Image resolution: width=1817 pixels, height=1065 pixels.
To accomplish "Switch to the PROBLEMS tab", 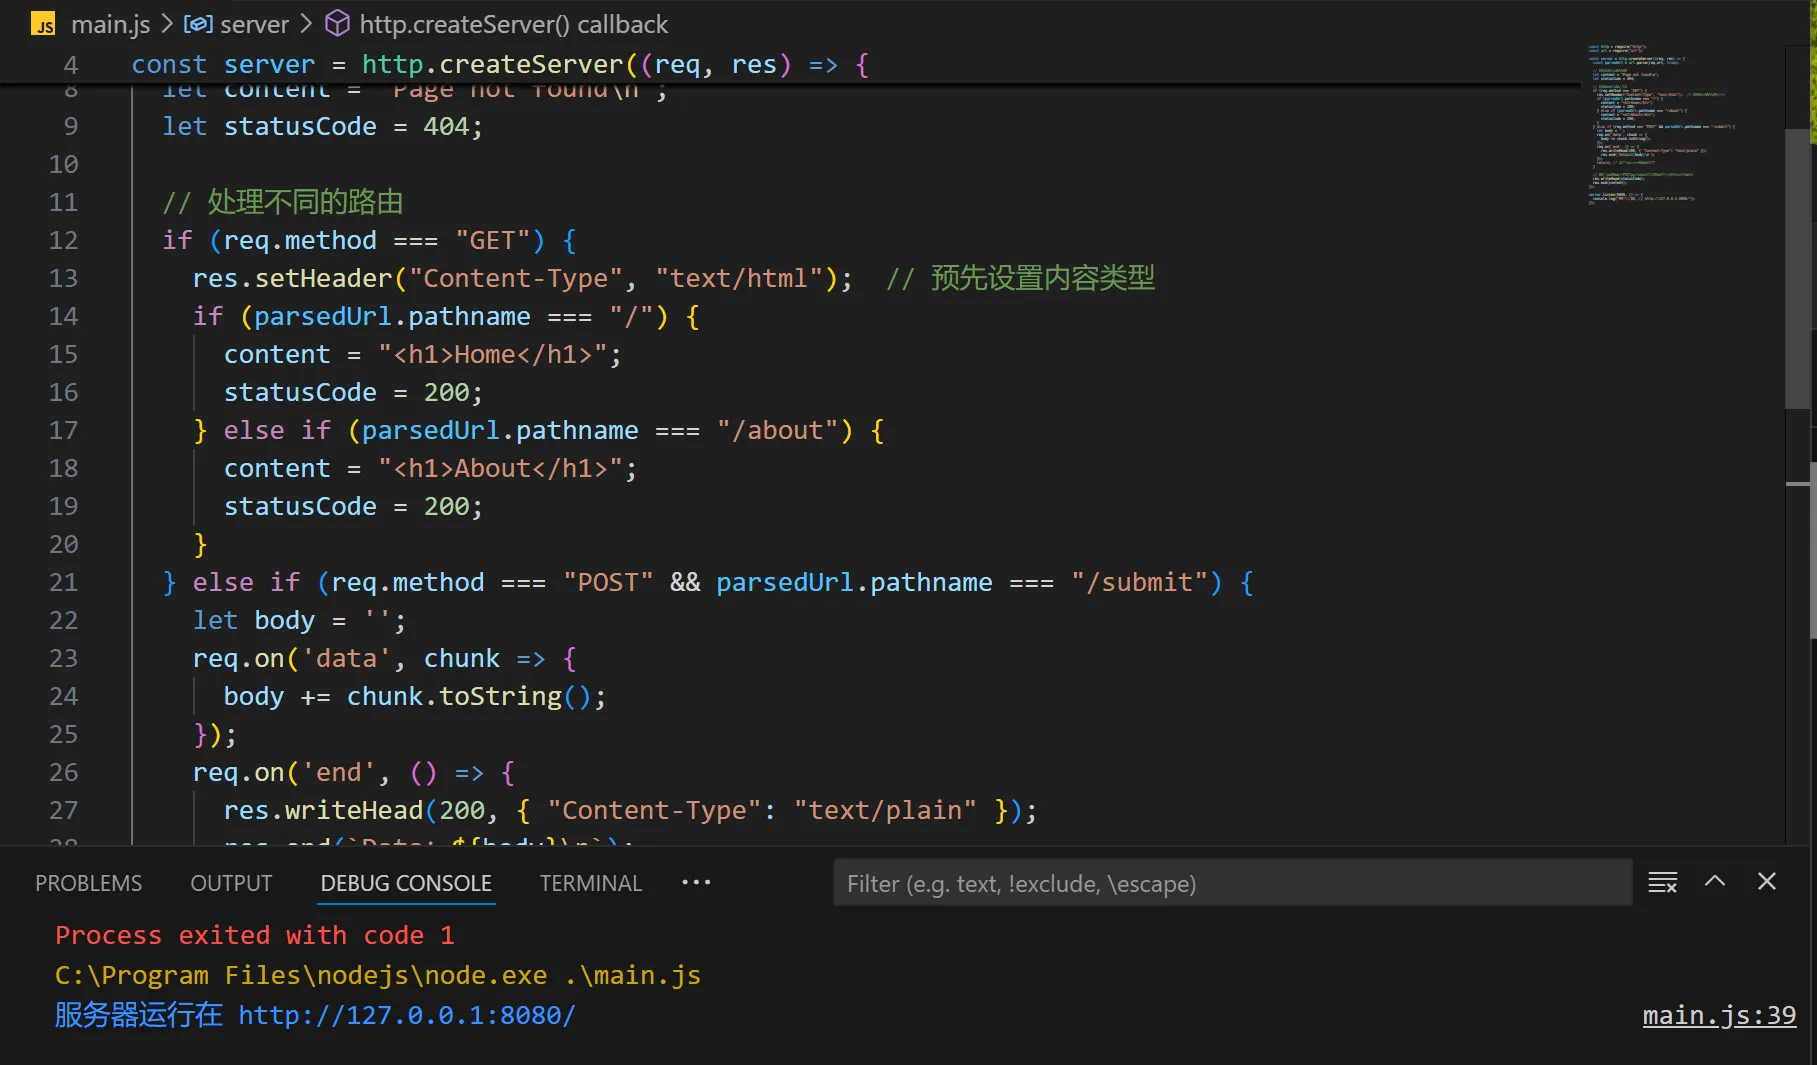I will 88,883.
